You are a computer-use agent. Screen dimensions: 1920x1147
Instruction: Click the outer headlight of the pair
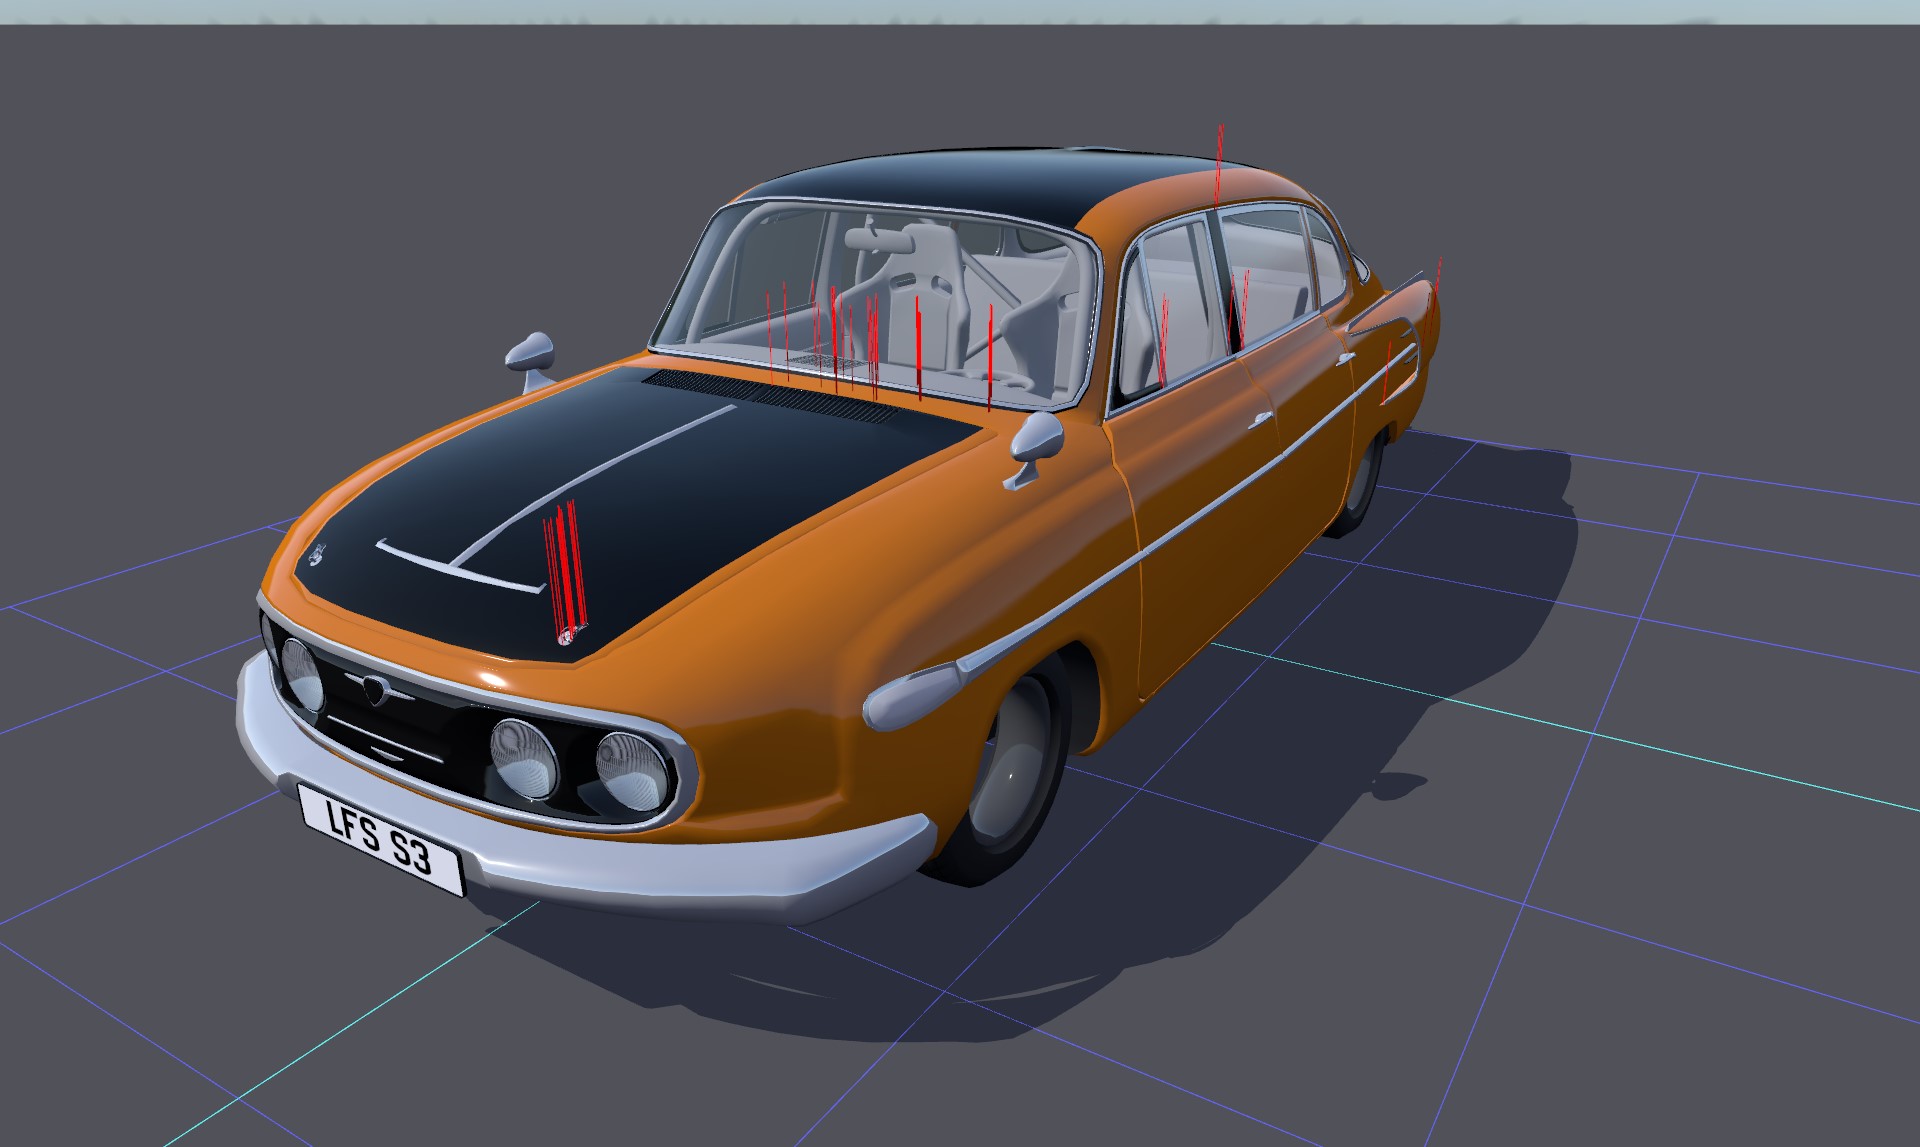[632, 769]
